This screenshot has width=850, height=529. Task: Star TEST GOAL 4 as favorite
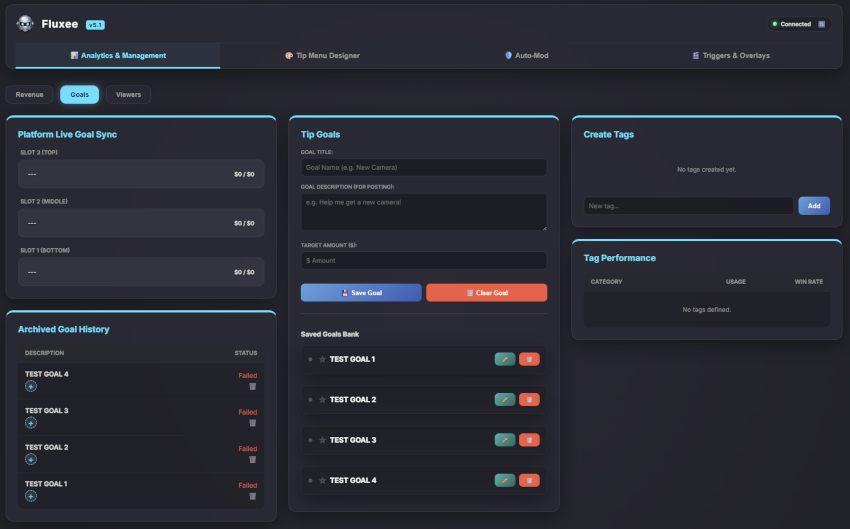click(x=322, y=480)
